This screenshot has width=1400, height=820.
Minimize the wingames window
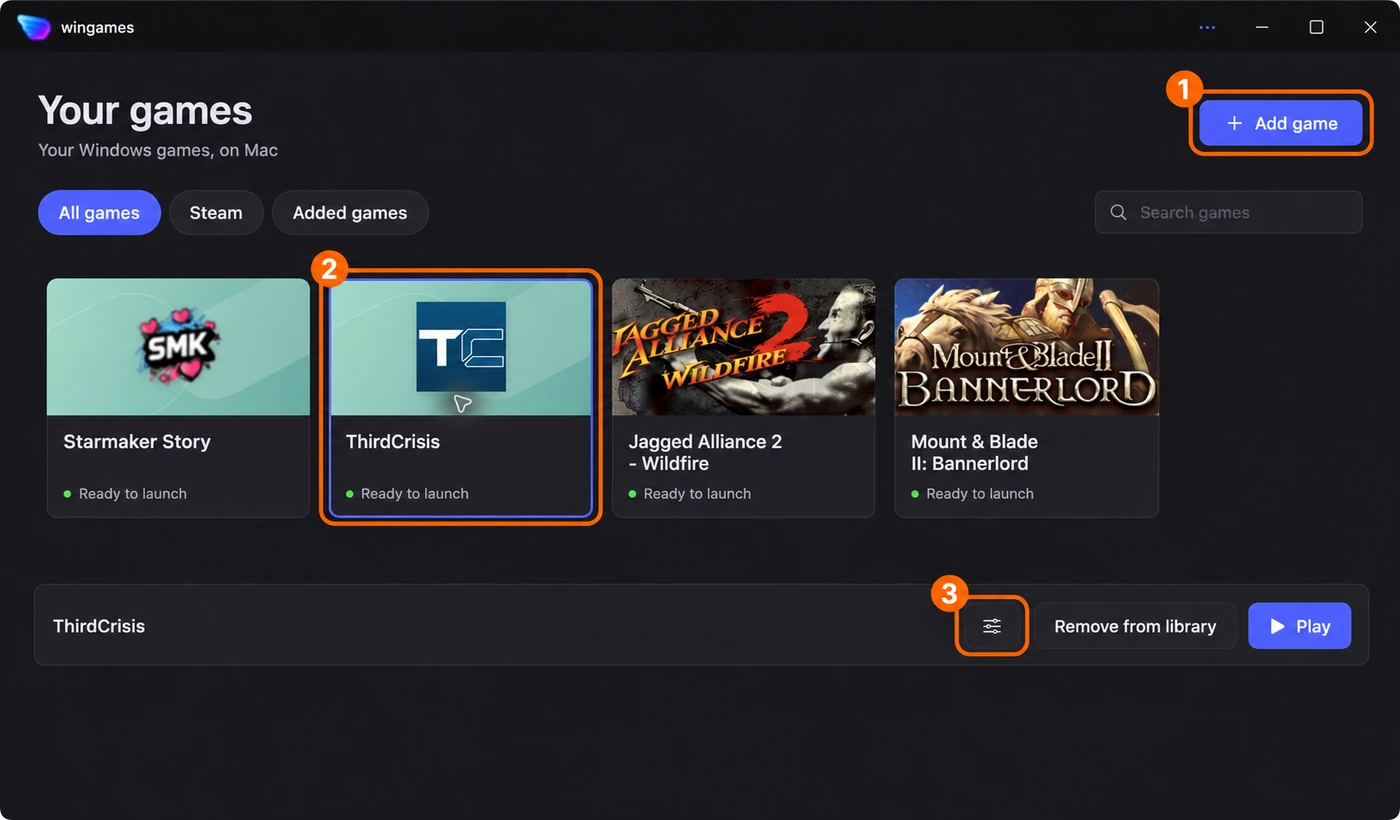pos(1263,27)
